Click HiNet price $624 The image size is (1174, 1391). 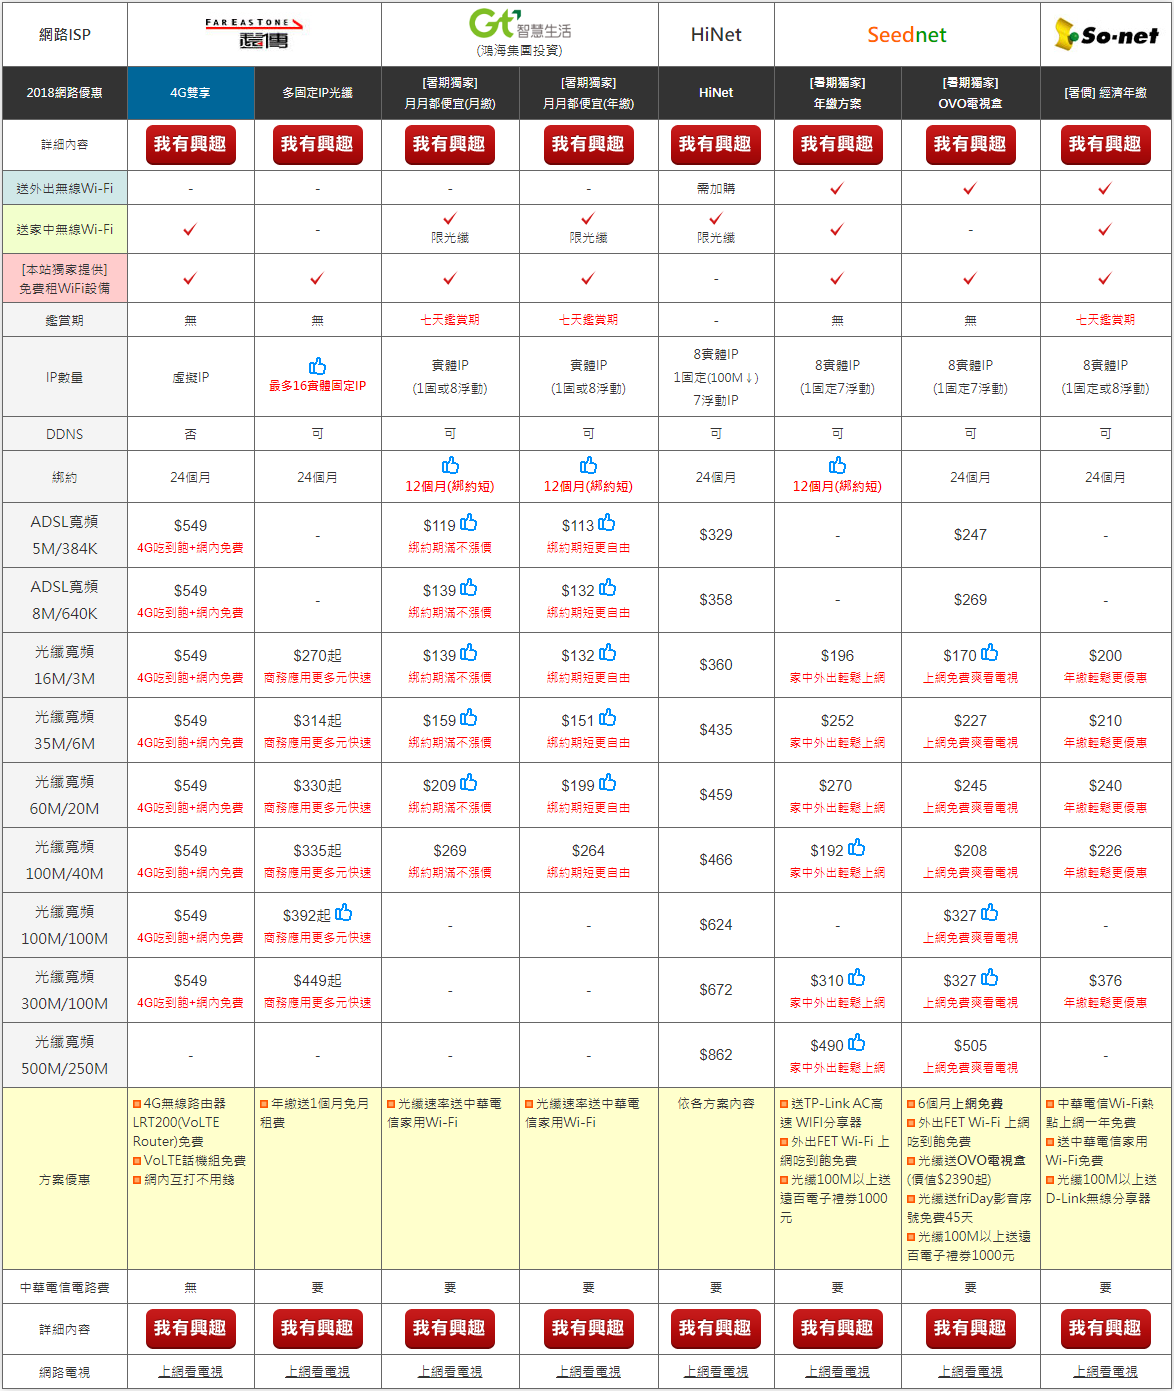point(716,925)
